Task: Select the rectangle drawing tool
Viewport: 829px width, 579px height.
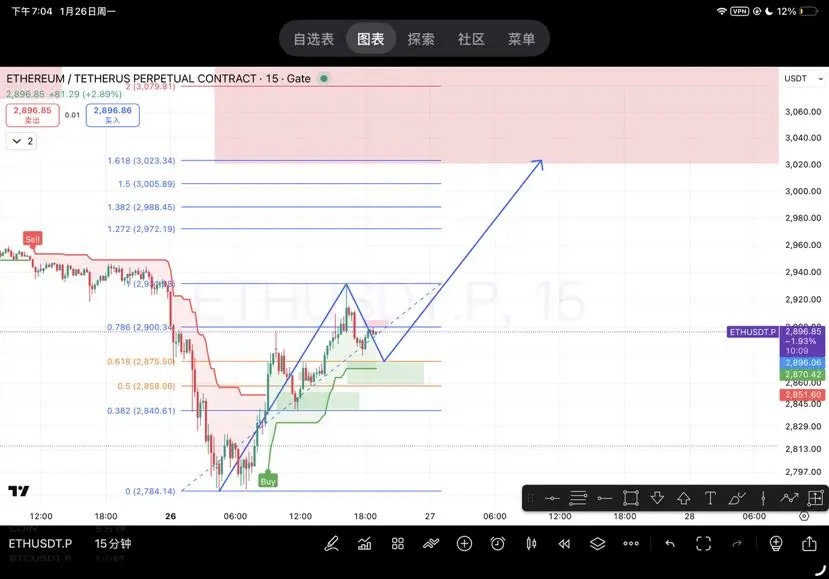Action: point(631,498)
